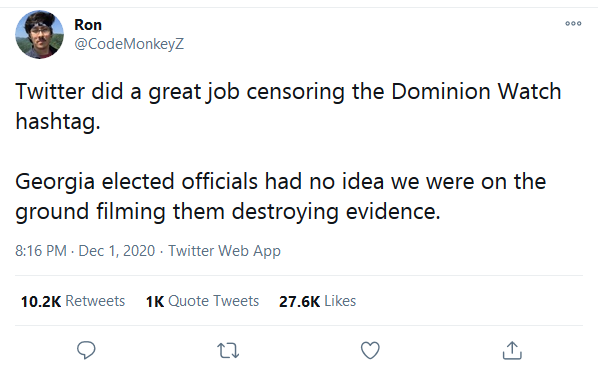This screenshot has width=598, height=374.
Task: Open the three-dot more options menu
Action: coord(573,24)
